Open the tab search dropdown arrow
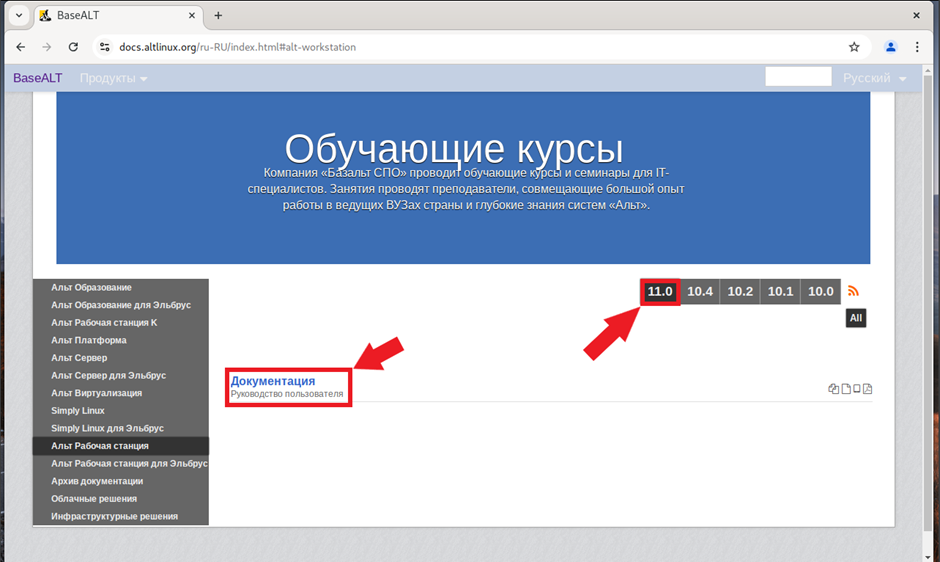The height and width of the screenshot is (562, 940). (18, 15)
